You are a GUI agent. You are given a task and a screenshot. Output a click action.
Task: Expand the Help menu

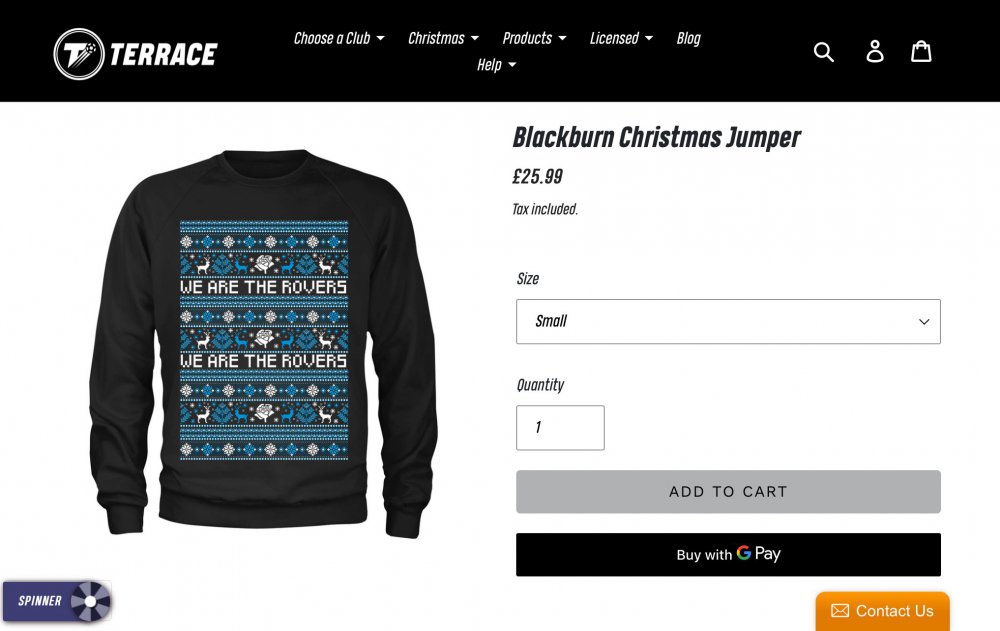(x=496, y=65)
